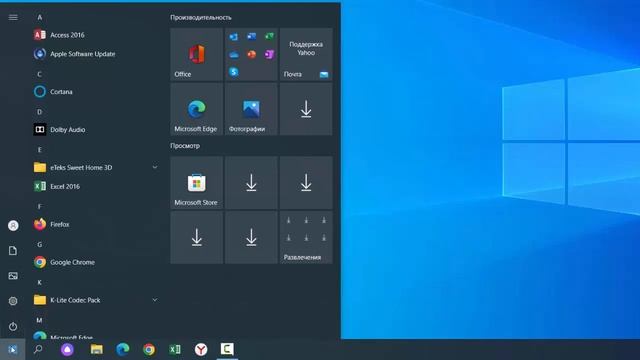The height and width of the screenshot is (360, 640).
Task: Launch Excel 2016 from the app list
Action: pyautogui.click(x=96, y=187)
